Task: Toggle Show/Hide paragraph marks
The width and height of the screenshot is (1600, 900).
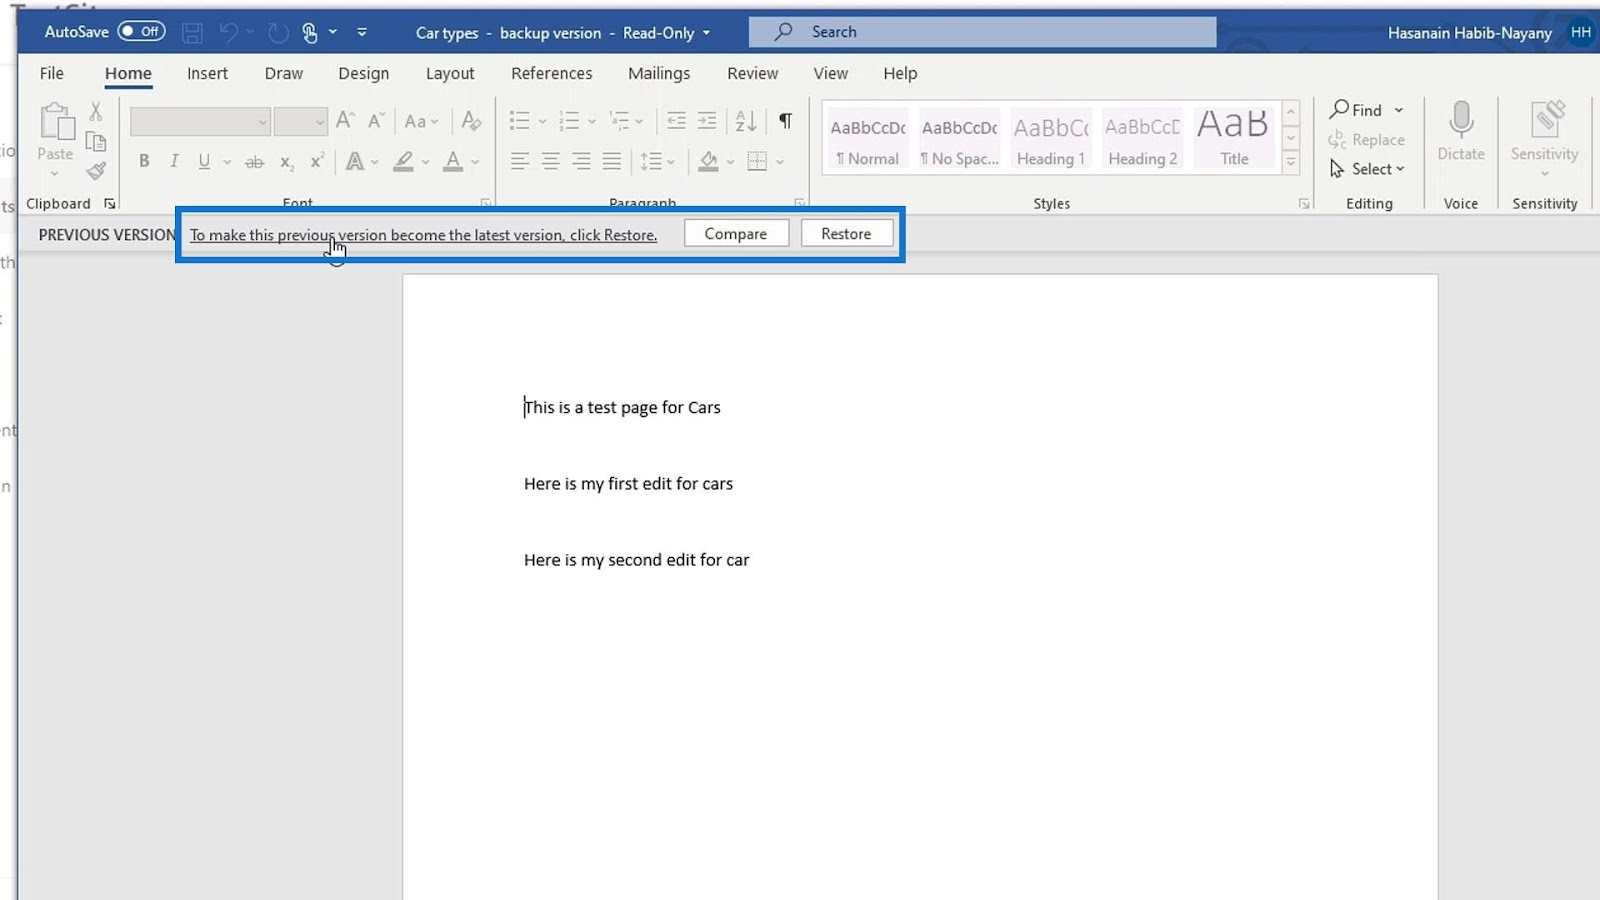Action: click(786, 121)
